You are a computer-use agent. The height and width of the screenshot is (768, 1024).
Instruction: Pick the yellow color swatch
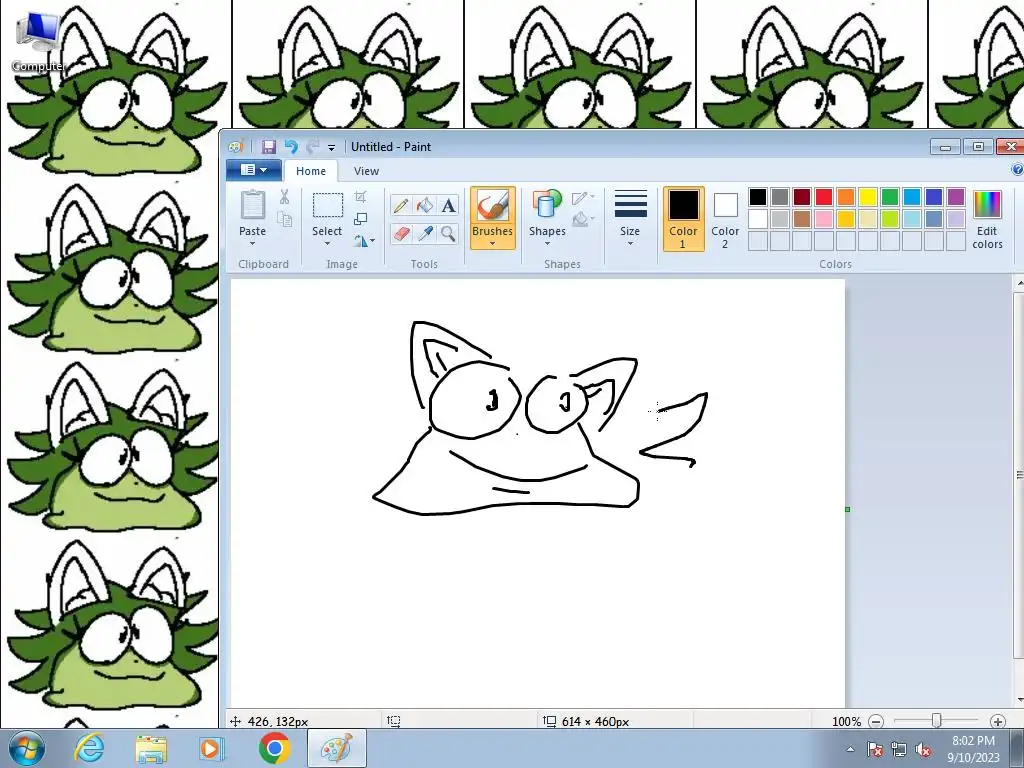click(x=867, y=197)
